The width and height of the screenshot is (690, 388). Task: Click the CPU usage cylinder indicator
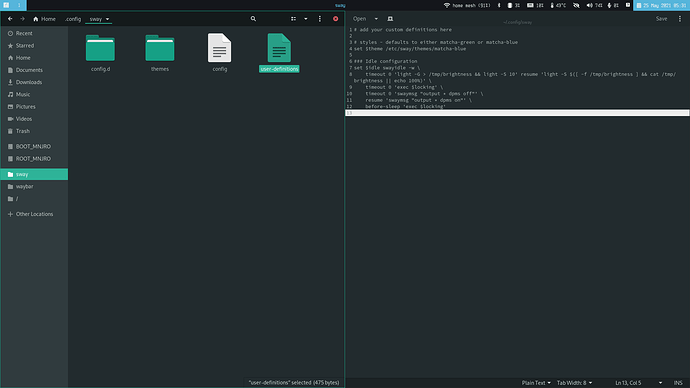click(514, 5)
